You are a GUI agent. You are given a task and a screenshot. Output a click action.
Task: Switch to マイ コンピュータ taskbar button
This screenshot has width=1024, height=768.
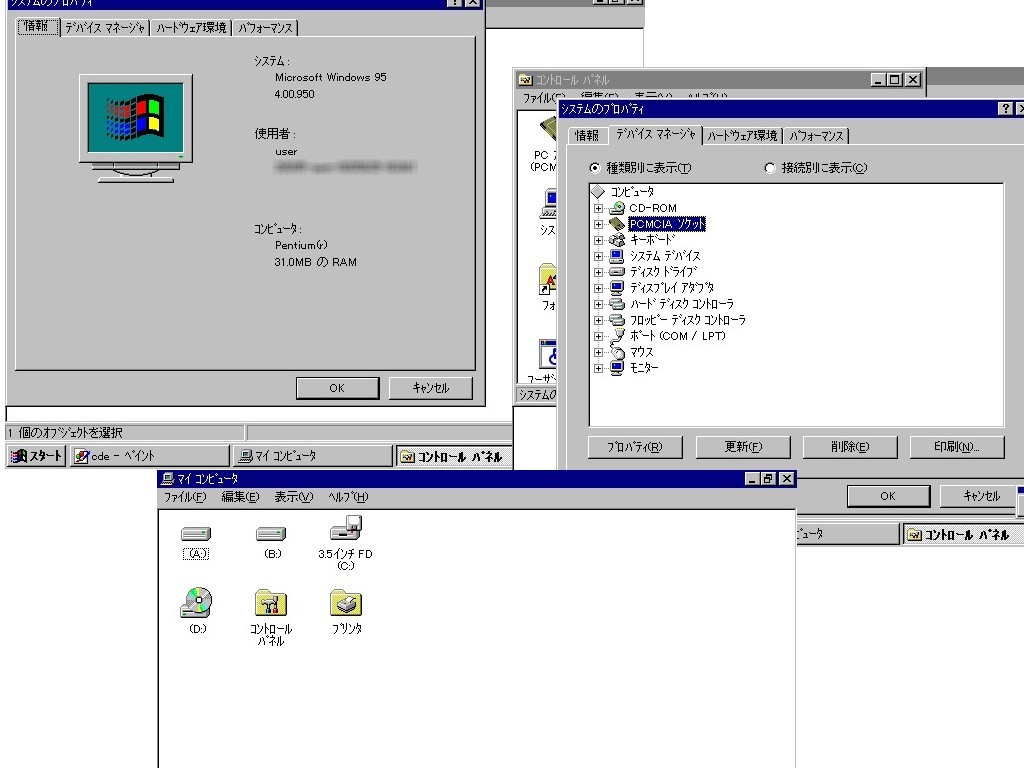point(313,456)
